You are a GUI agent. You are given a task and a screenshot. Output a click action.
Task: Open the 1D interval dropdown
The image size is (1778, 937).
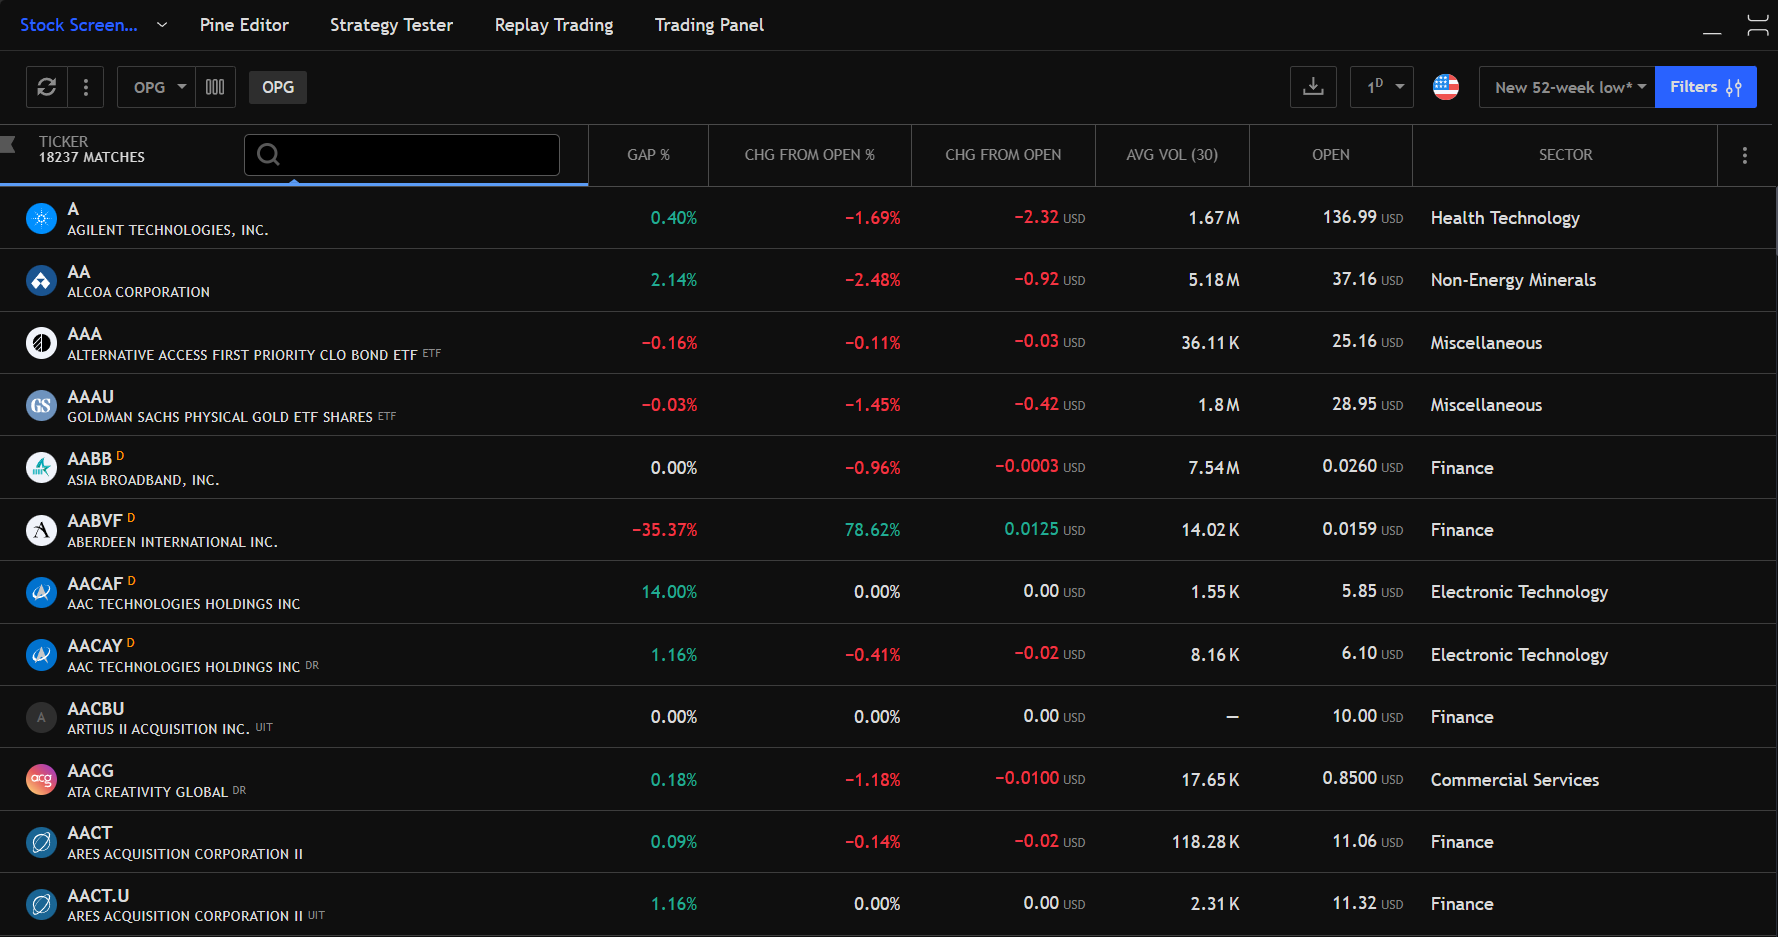(x=1382, y=87)
